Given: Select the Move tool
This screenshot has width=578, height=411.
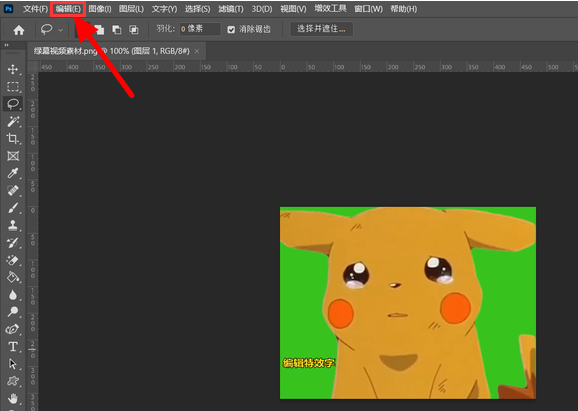Looking at the screenshot, I should [x=13, y=69].
